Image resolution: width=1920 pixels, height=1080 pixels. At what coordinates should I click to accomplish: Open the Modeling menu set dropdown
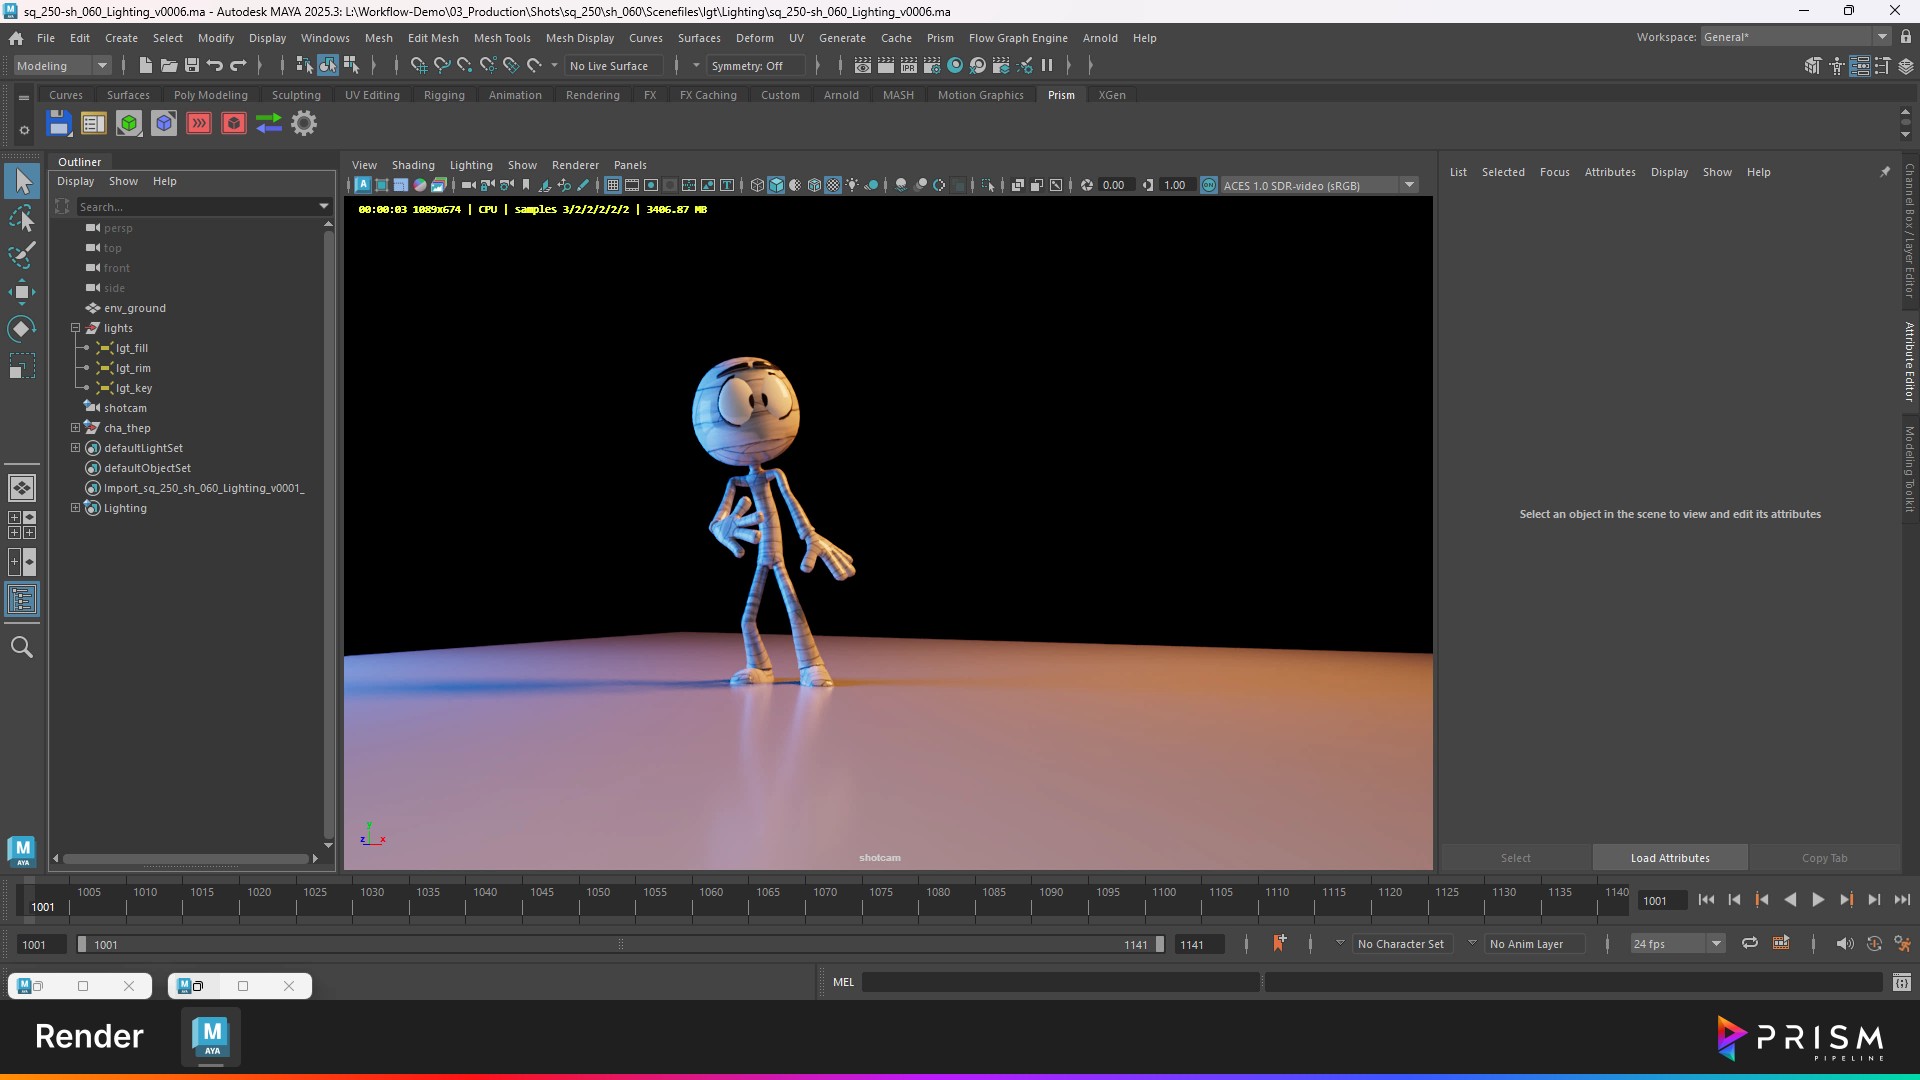point(62,66)
